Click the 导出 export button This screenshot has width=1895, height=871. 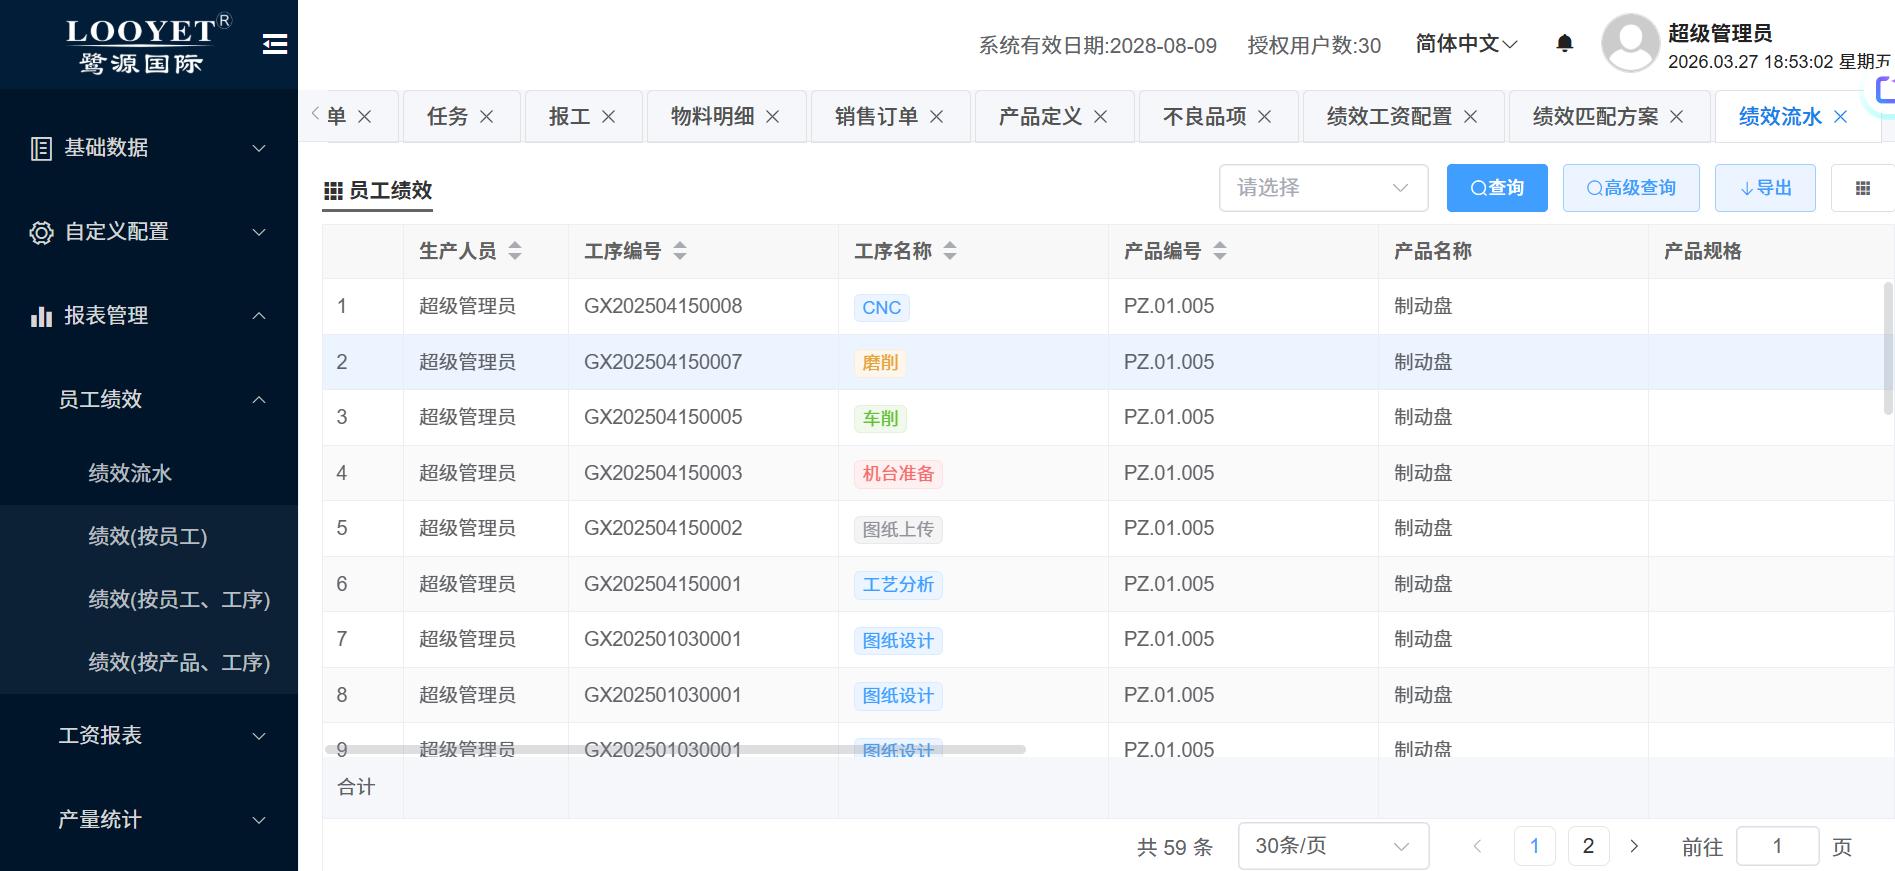pyautogui.click(x=1765, y=188)
